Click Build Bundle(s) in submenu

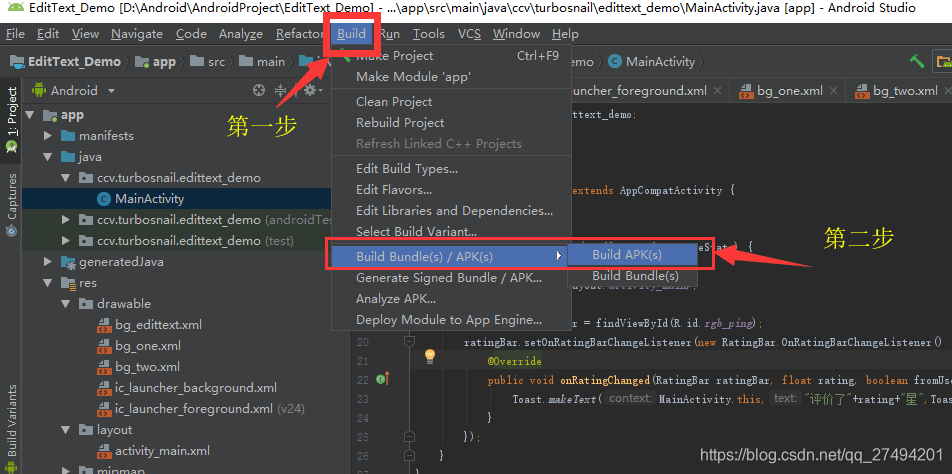pos(632,276)
